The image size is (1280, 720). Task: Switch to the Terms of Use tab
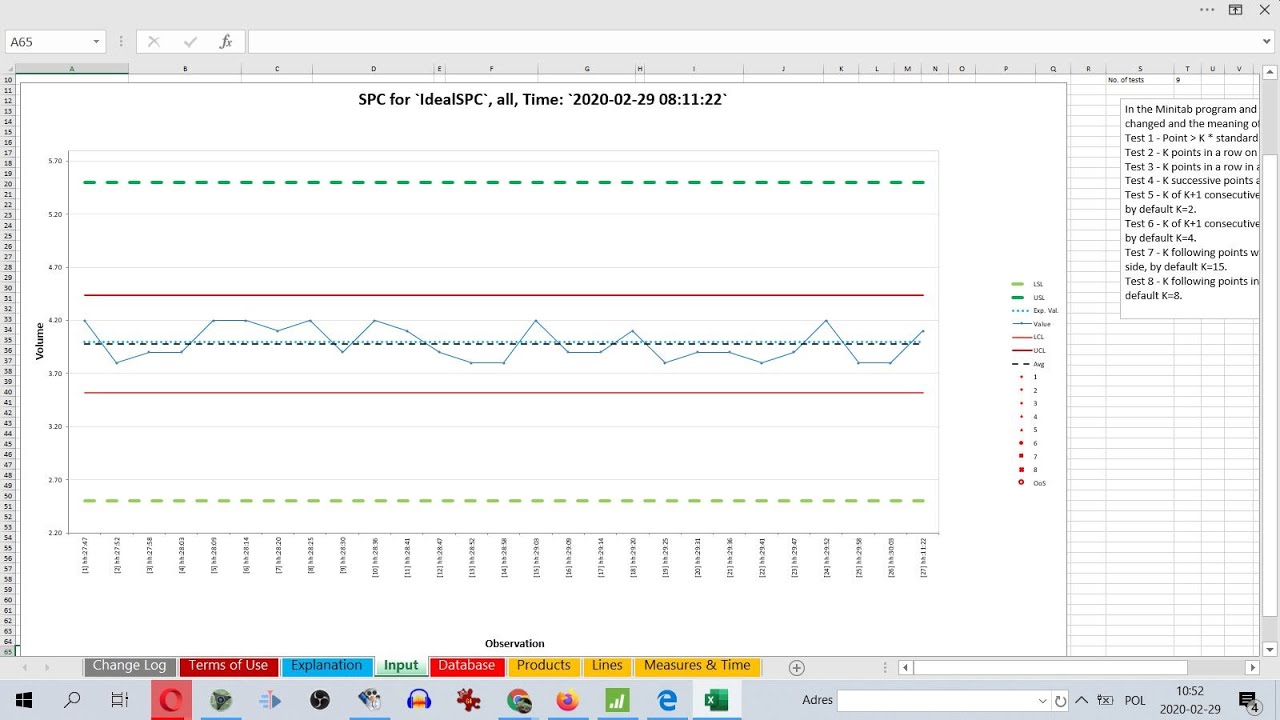(228, 666)
